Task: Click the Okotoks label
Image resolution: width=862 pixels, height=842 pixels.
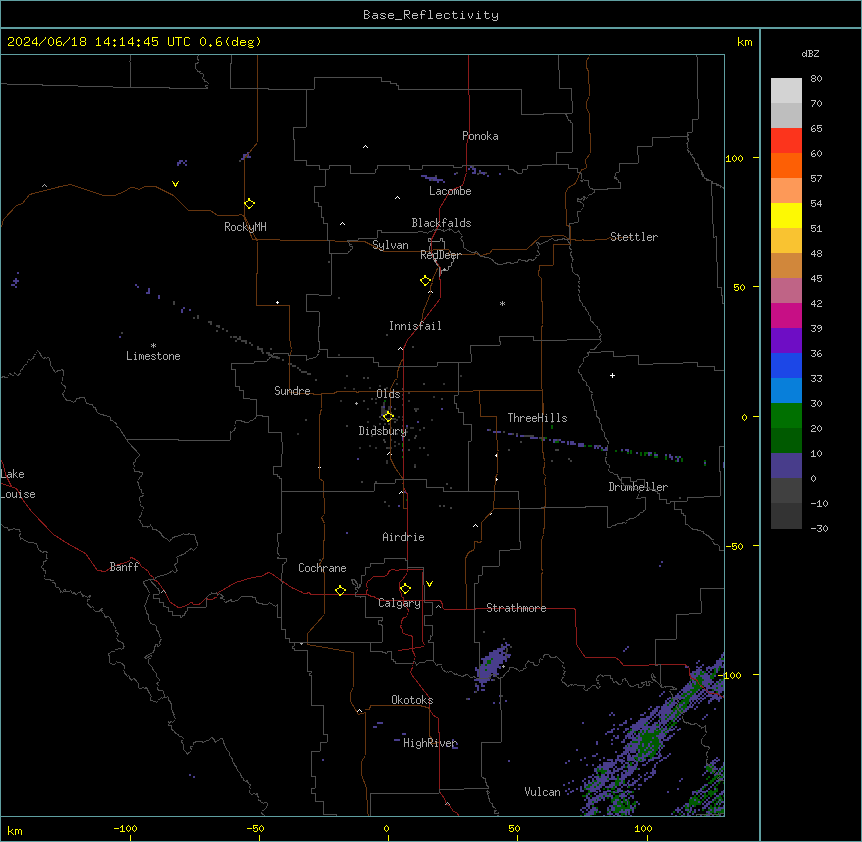Action: tap(412, 700)
